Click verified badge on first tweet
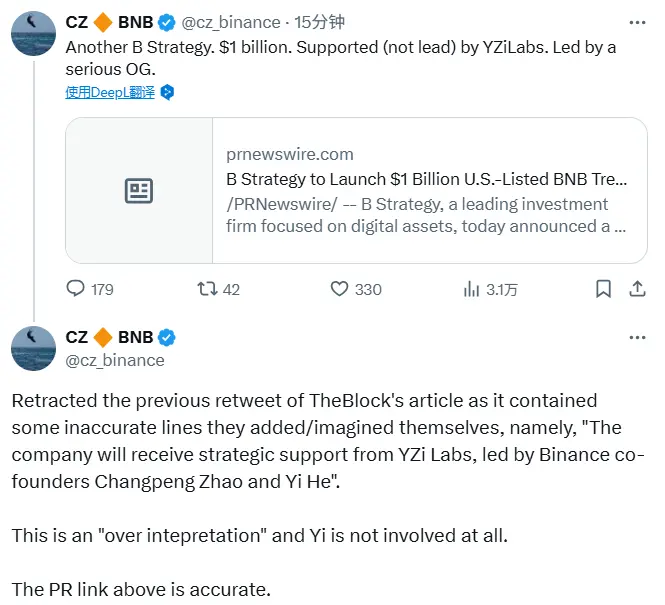The image size is (665, 605). pos(167,22)
